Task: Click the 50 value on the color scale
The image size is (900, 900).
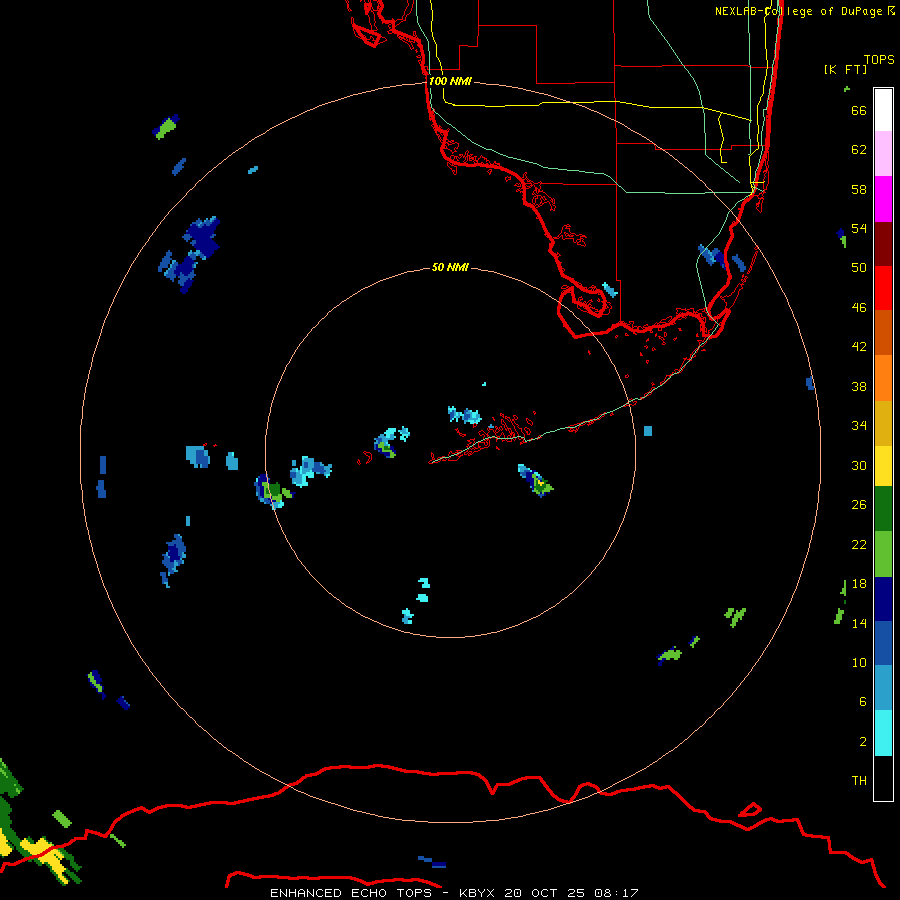Action: point(859,268)
